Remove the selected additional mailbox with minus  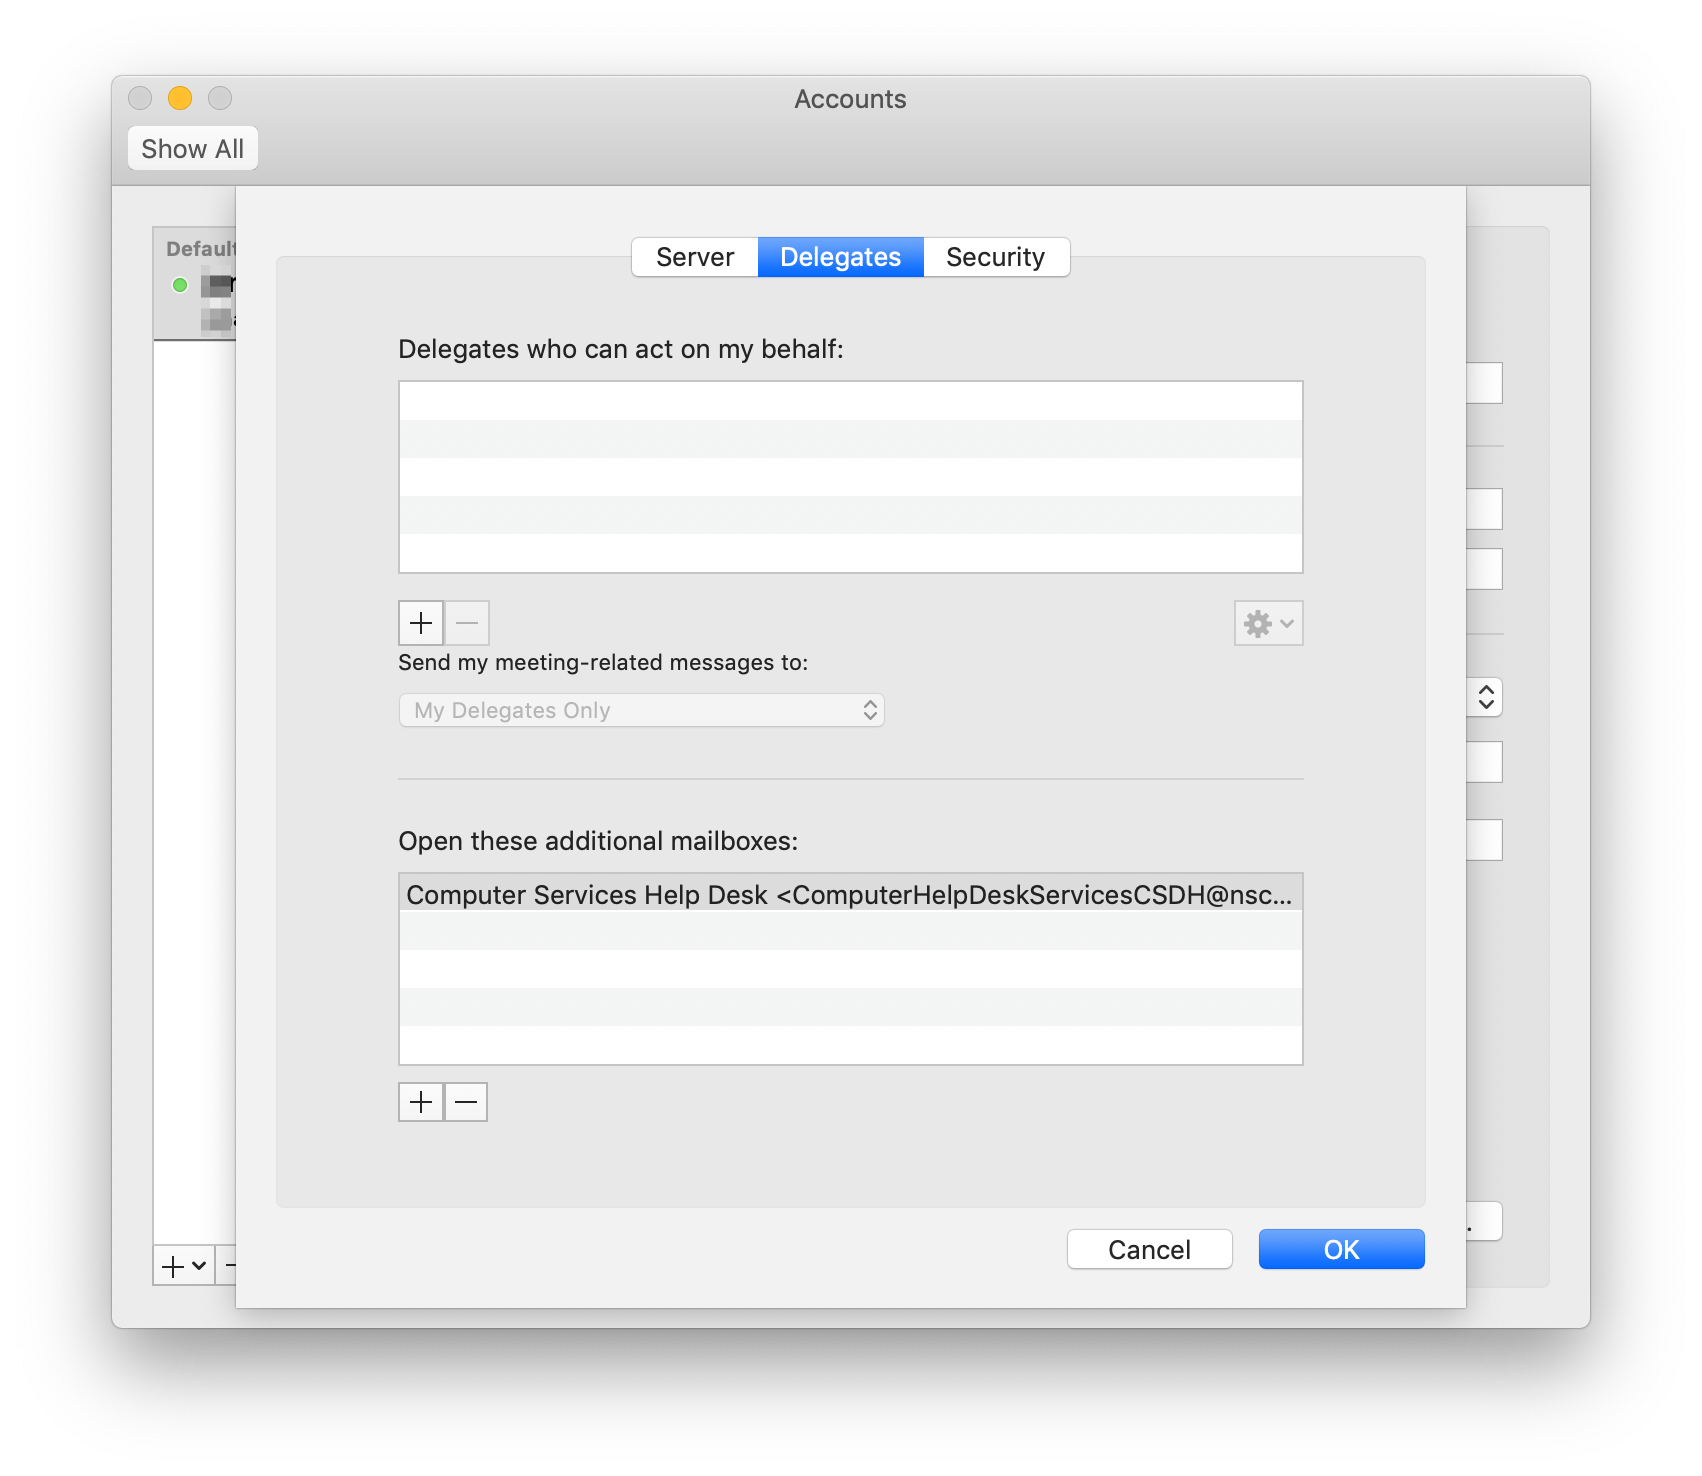tap(466, 1102)
